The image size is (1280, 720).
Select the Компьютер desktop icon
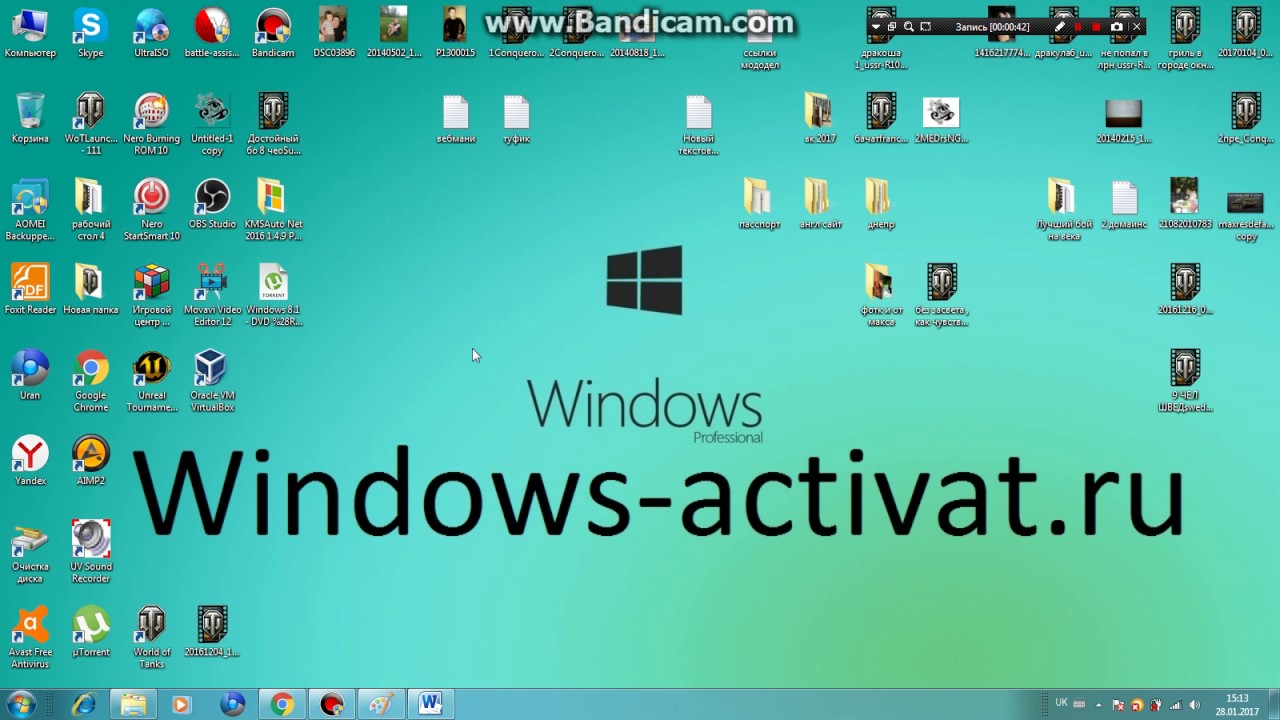[x=30, y=33]
